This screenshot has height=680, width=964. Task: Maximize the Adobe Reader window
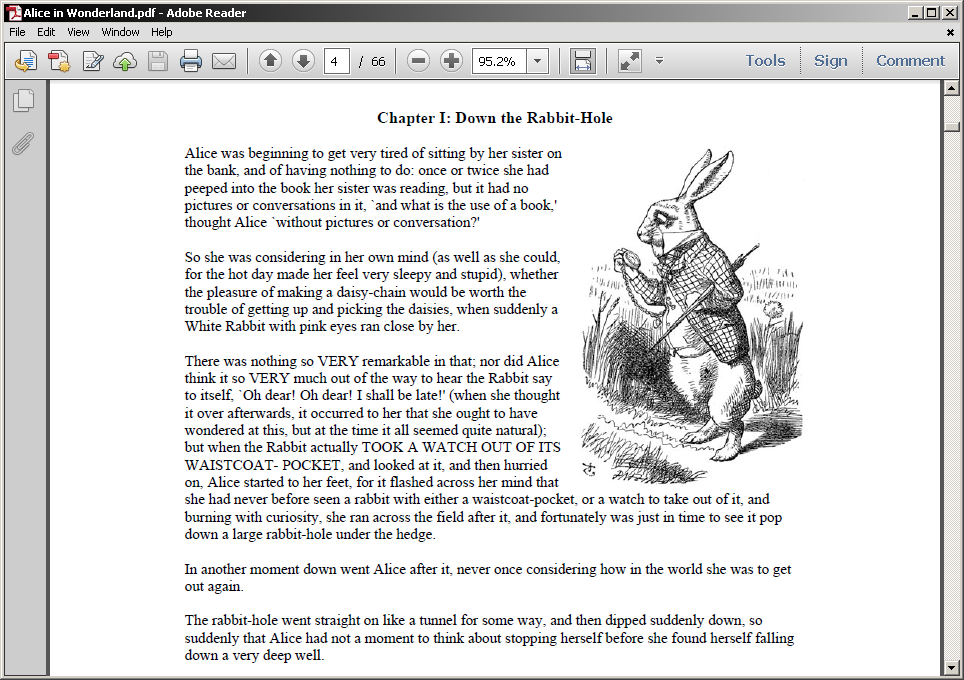click(932, 12)
